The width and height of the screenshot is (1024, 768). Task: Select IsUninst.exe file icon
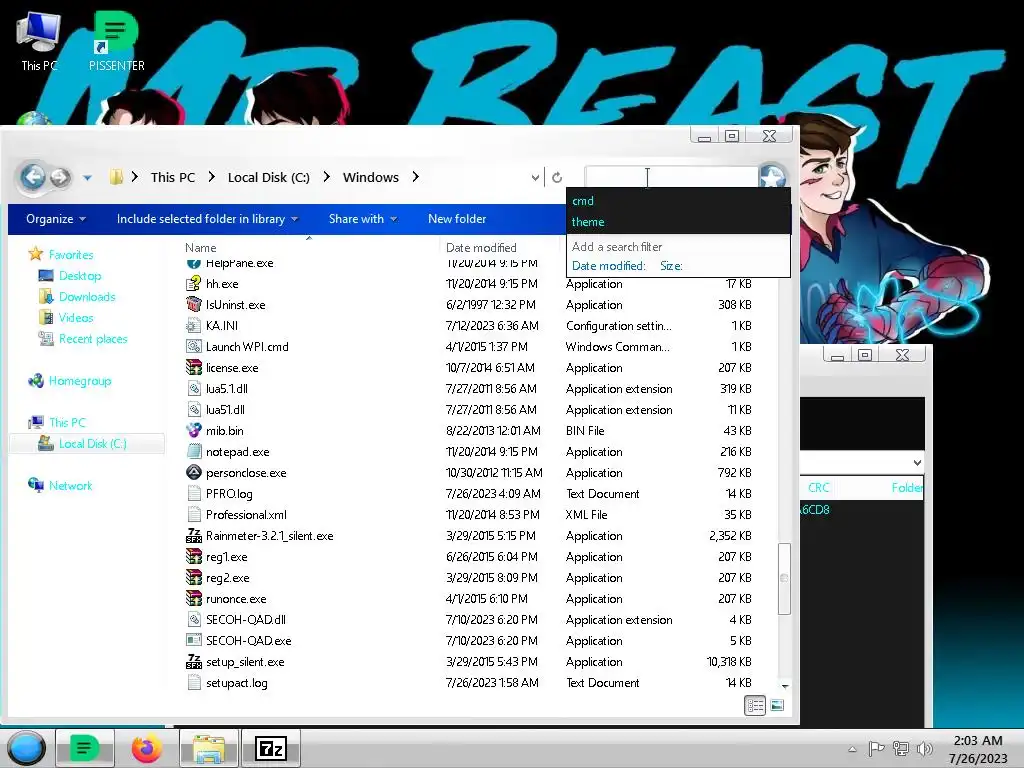193,304
